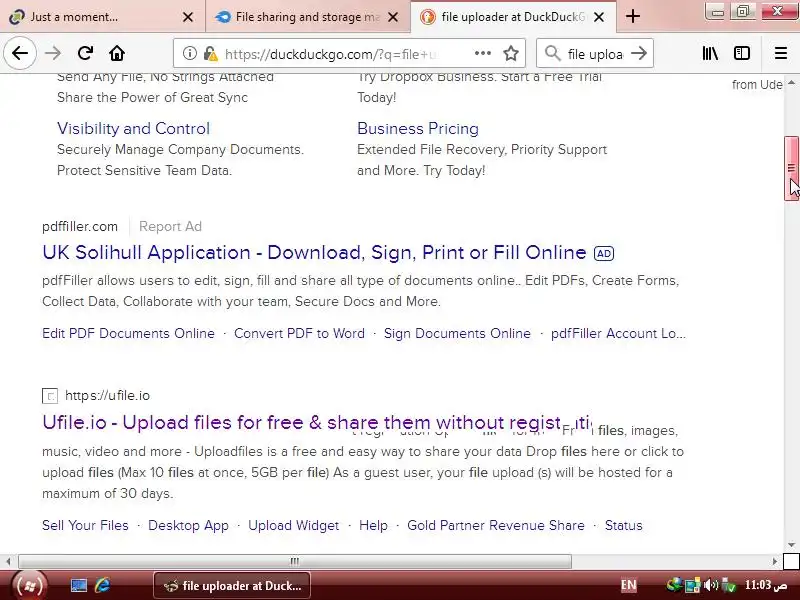The image size is (800, 600).
Task: Click the vertical scrollbar down arrow
Action: coord(791,545)
